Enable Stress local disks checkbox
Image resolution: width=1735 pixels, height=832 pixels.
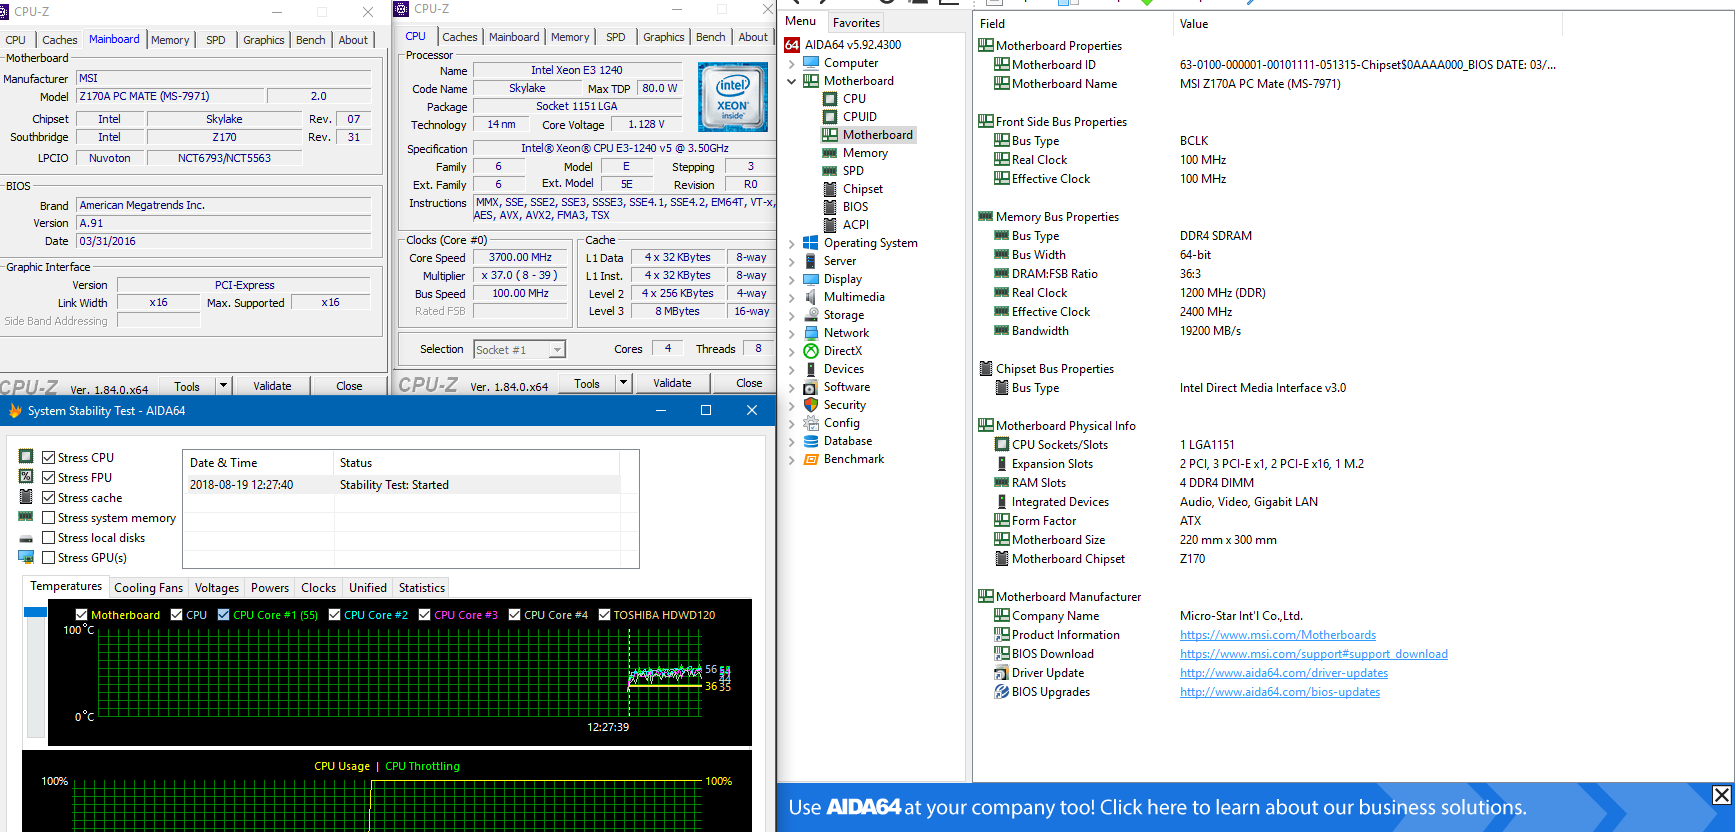(48, 538)
